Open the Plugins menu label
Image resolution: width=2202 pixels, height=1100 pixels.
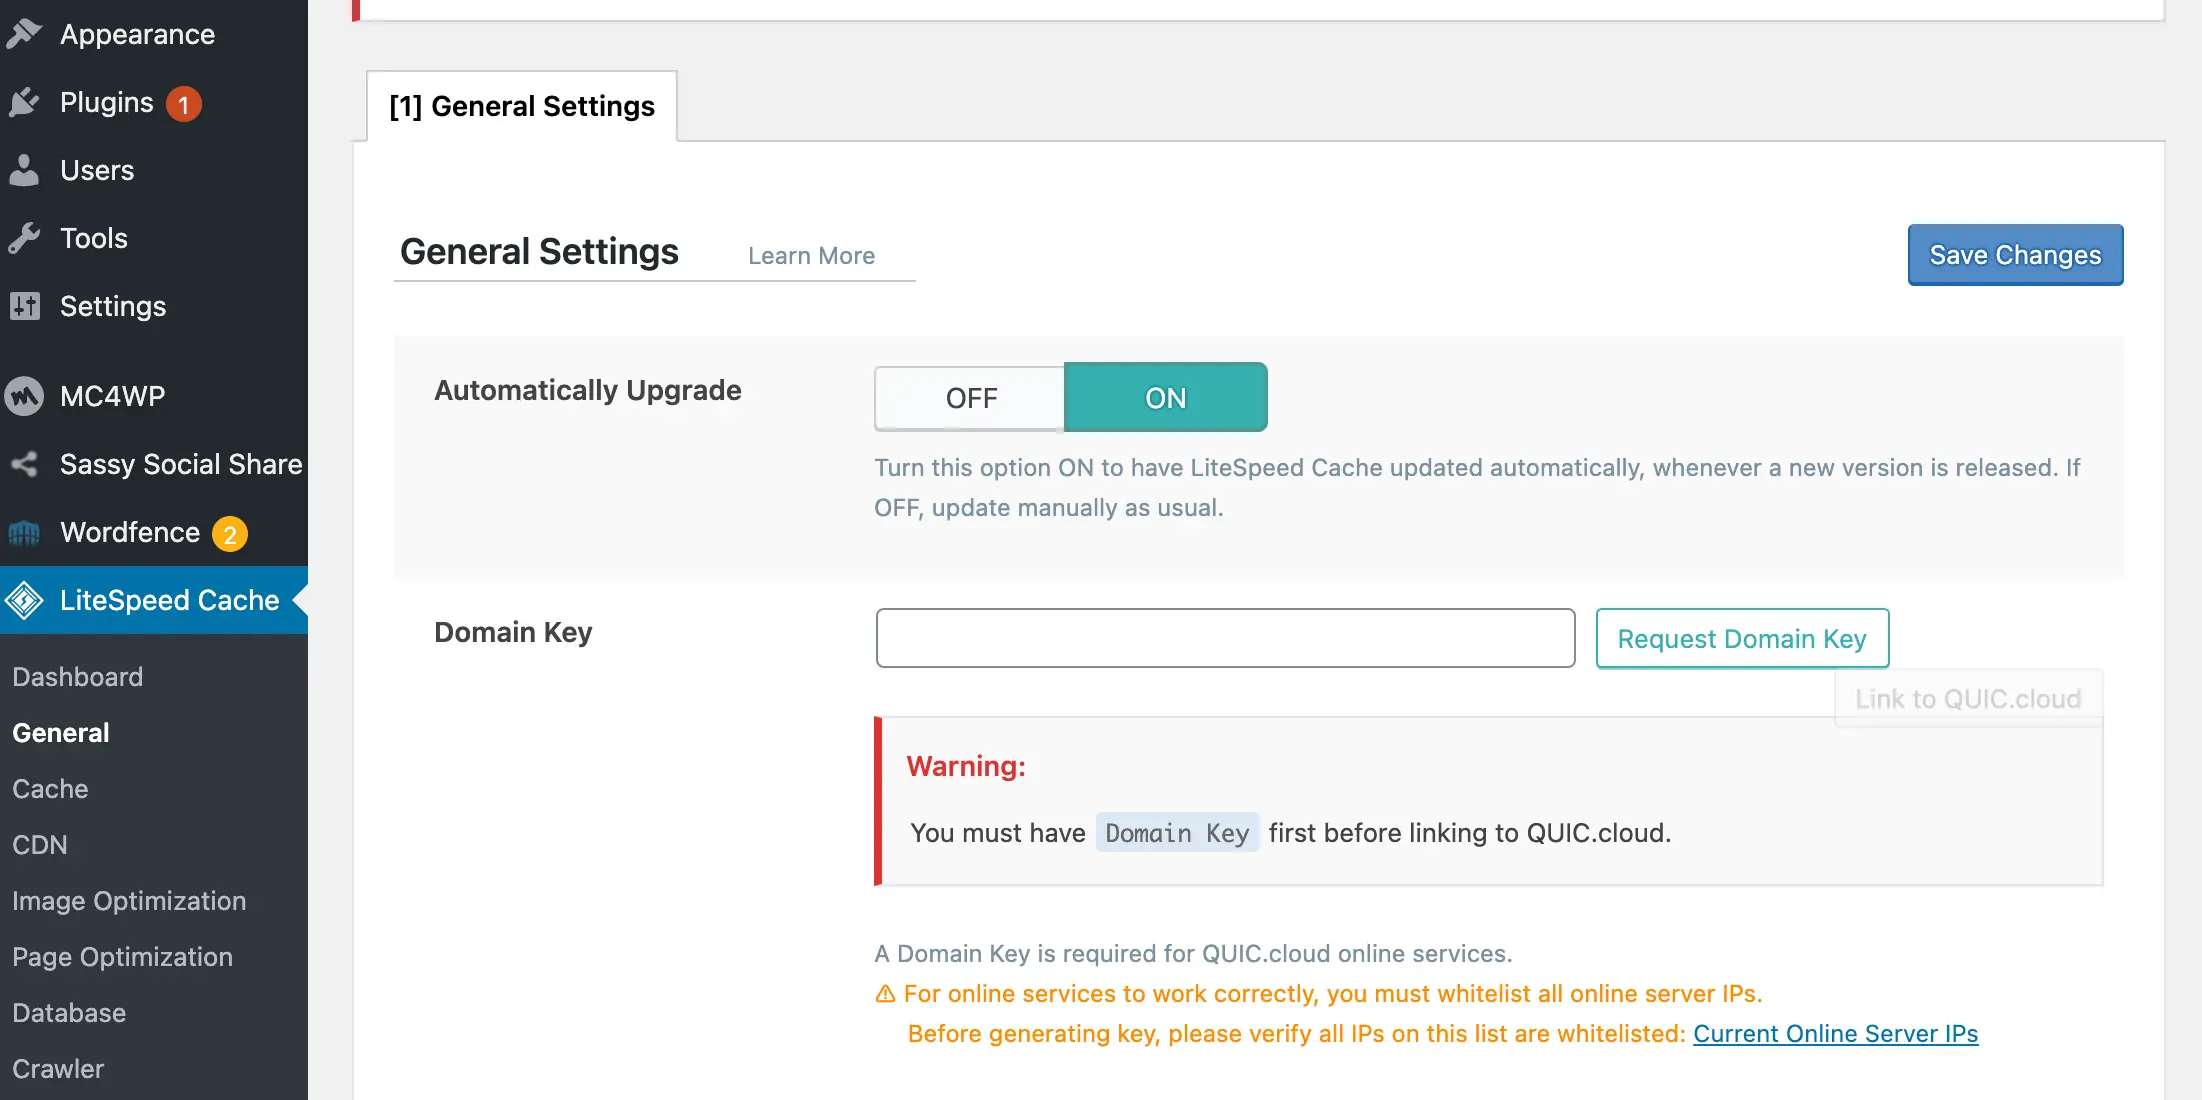[107, 102]
